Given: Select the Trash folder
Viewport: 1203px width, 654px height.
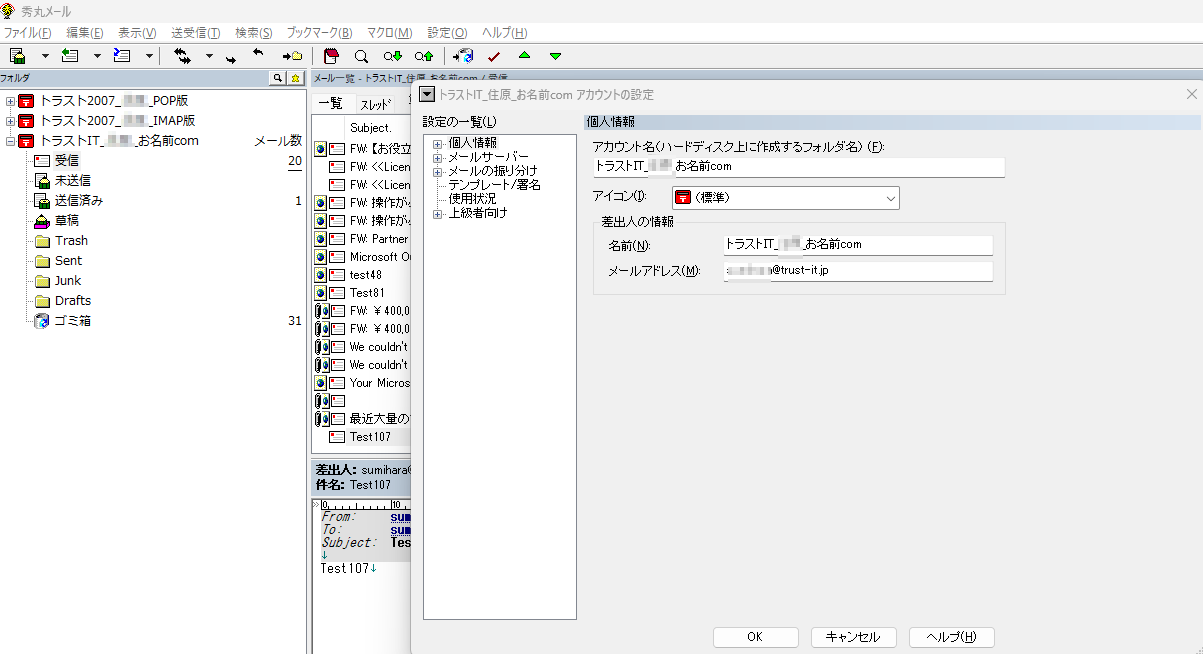Looking at the screenshot, I should (x=71, y=241).
